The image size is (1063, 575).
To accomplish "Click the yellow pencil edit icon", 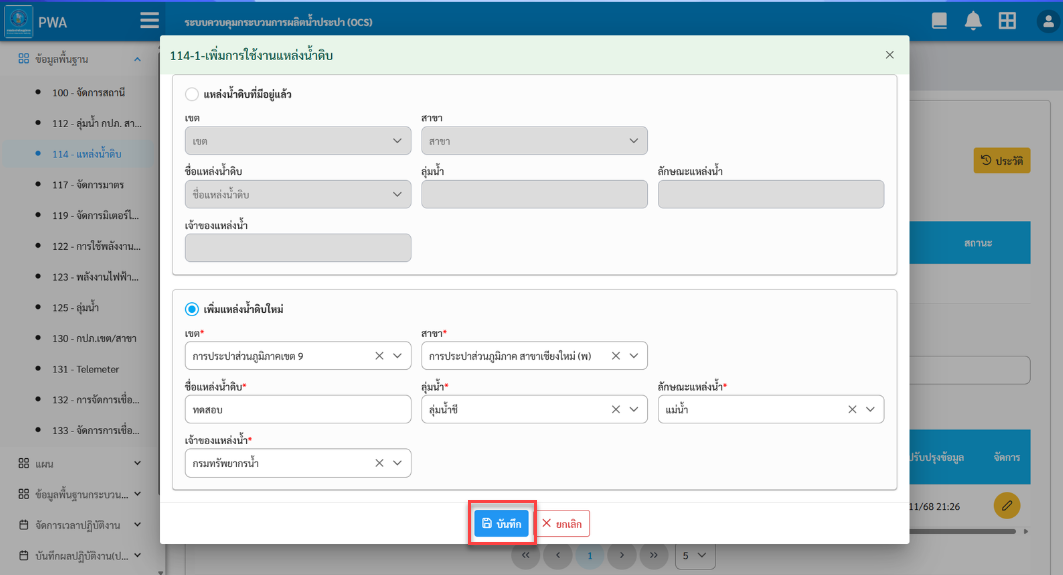I will tap(1007, 506).
